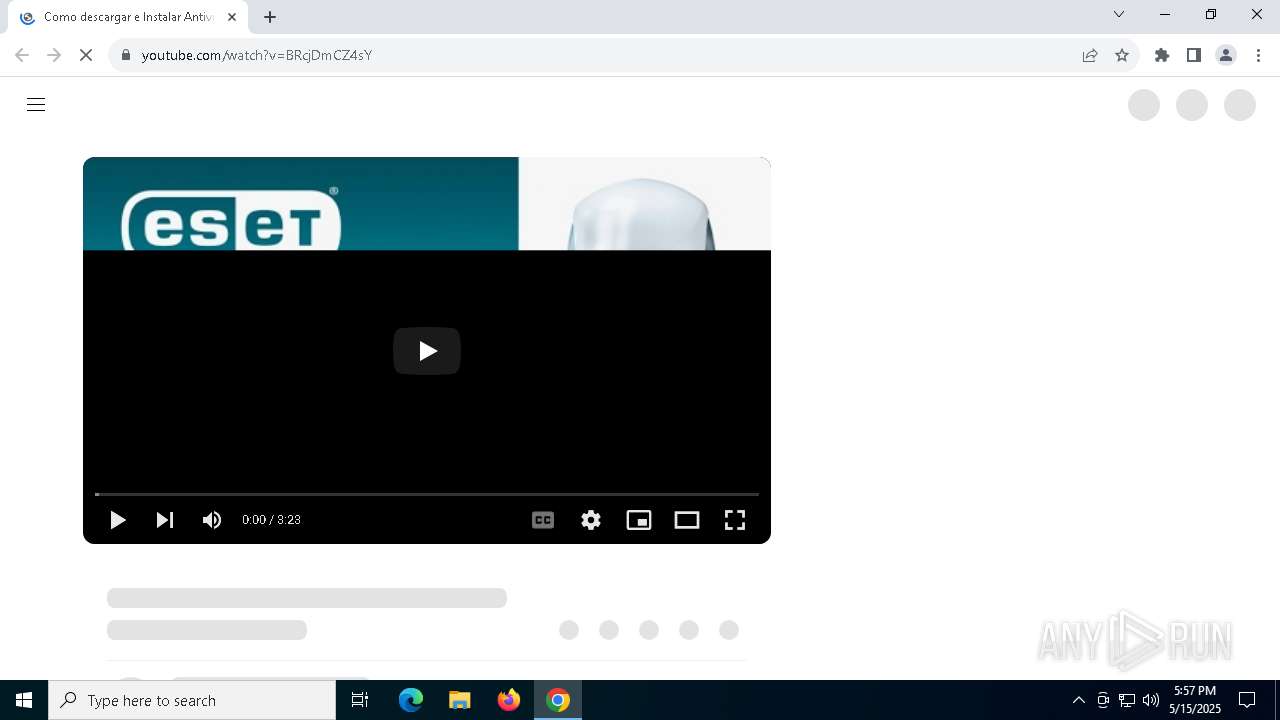
Task: Open the system volume tray icon
Action: (x=1151, y=700)
